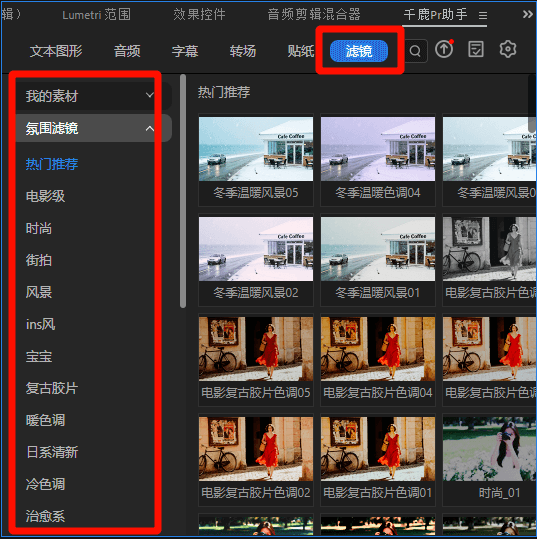
Task: Select the 复古胶片 category
Action: pos(52,388)
